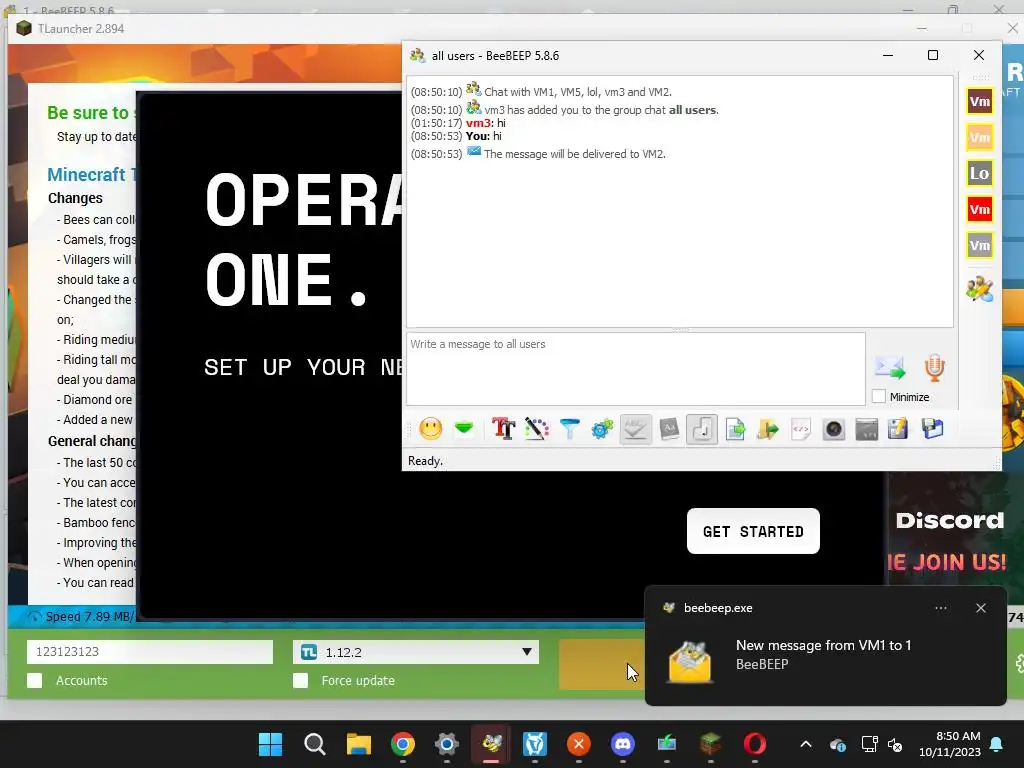Viewport: 1024px width, 768px height.
Task: Toggle the Aa word completer book icon
Action: click(x=669, y=429)
